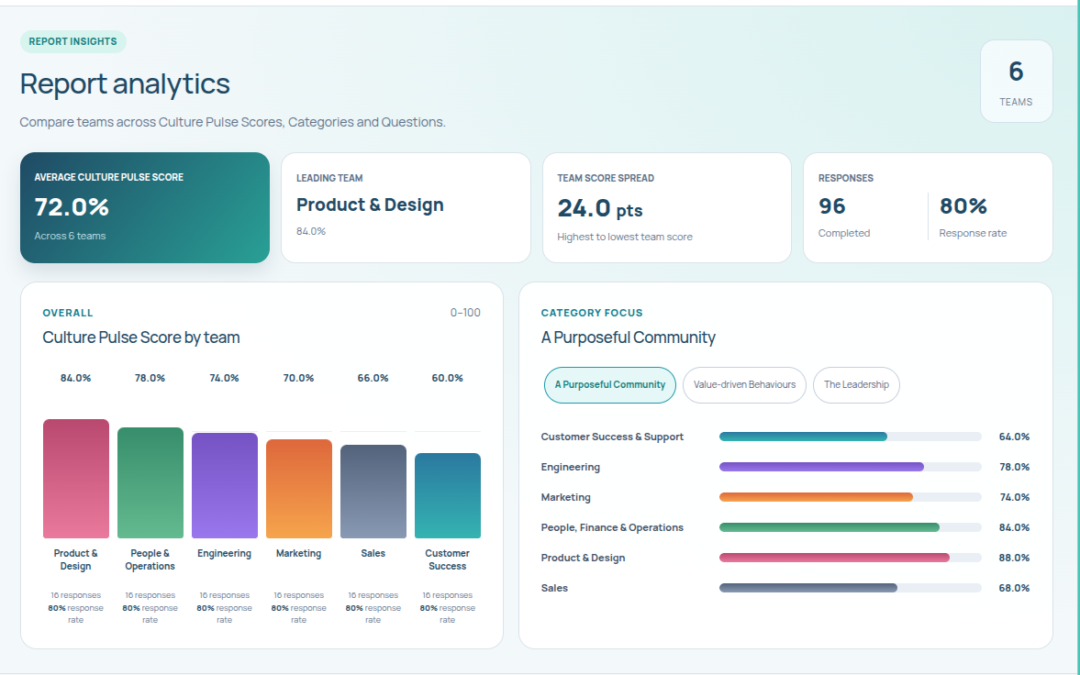Viewport: 1080px width, 675px height.
Task: Click the '68.0%' value for Sales row
Action: [x=1015, y=588]
